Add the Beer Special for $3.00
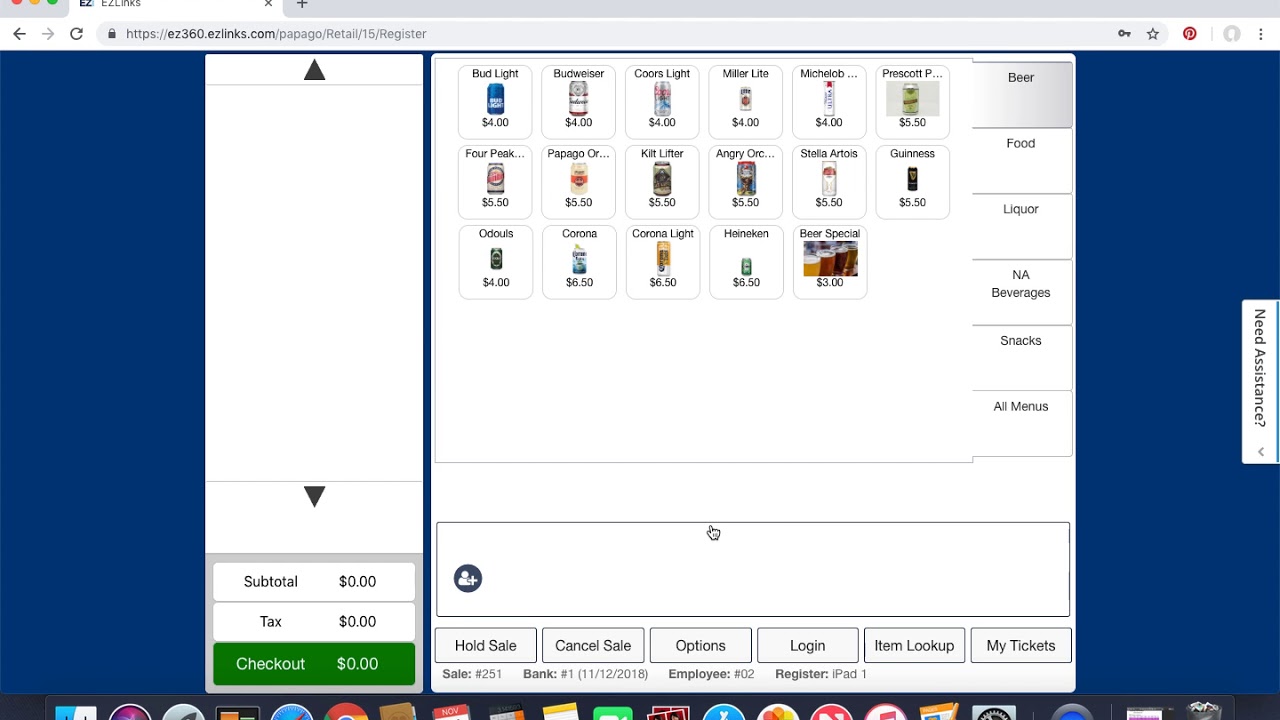The width and height of the screenshot is (1280, 720). (830, 261)
